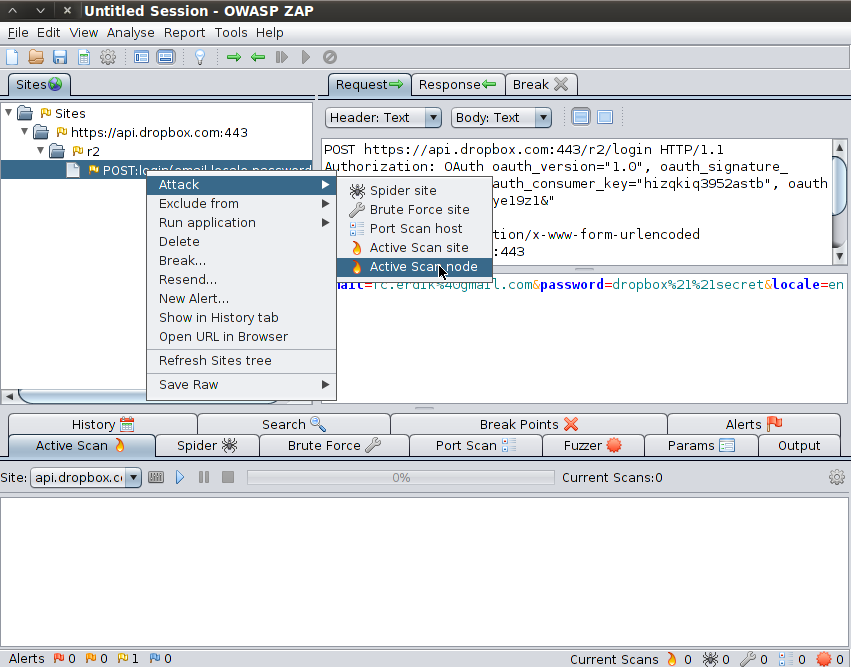Click the Persist Session save icon
This screenshot has width=851, height=667.
pos(60,57)
